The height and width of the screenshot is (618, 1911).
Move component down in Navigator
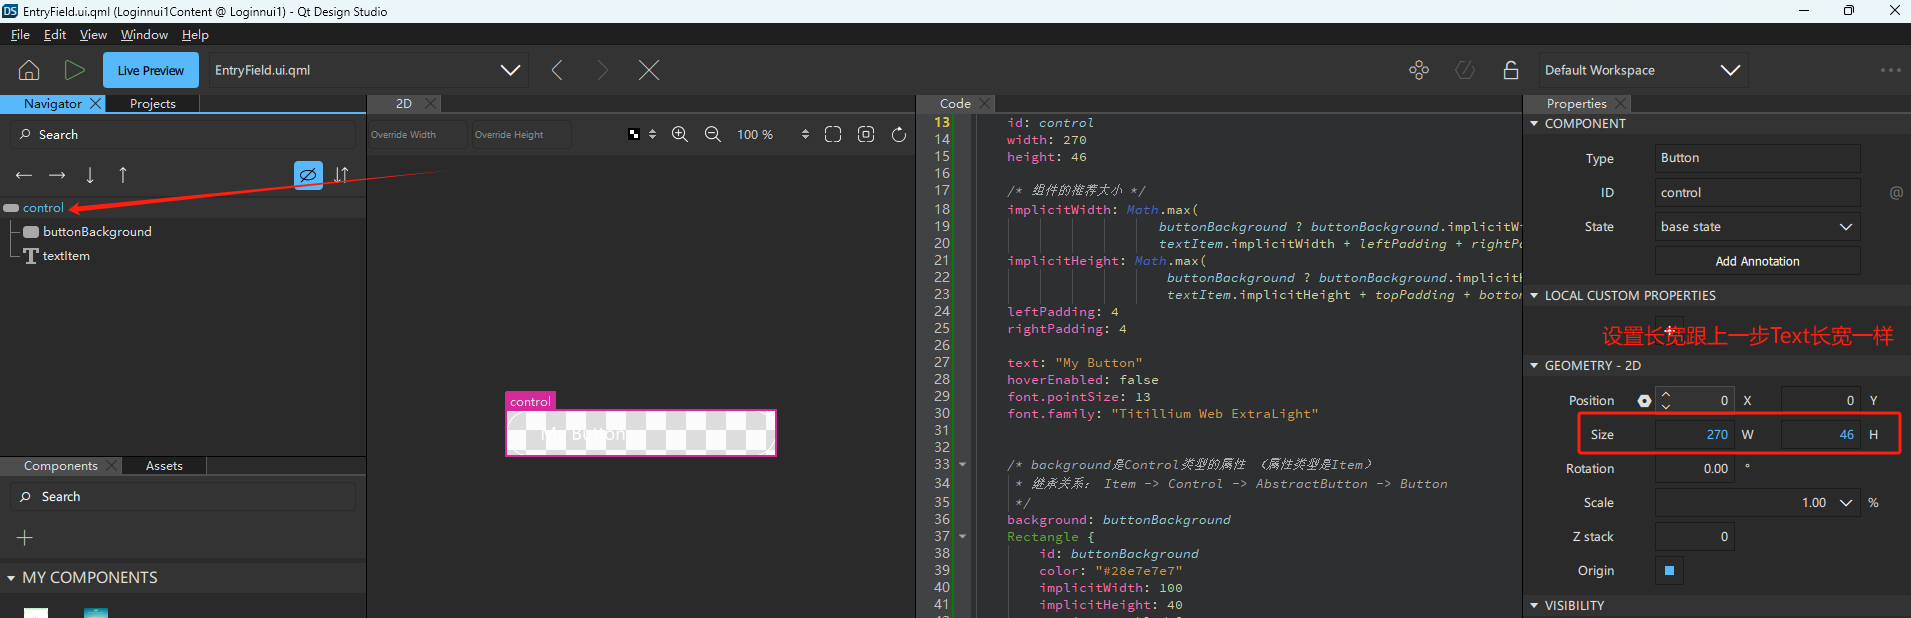[90, 175]
